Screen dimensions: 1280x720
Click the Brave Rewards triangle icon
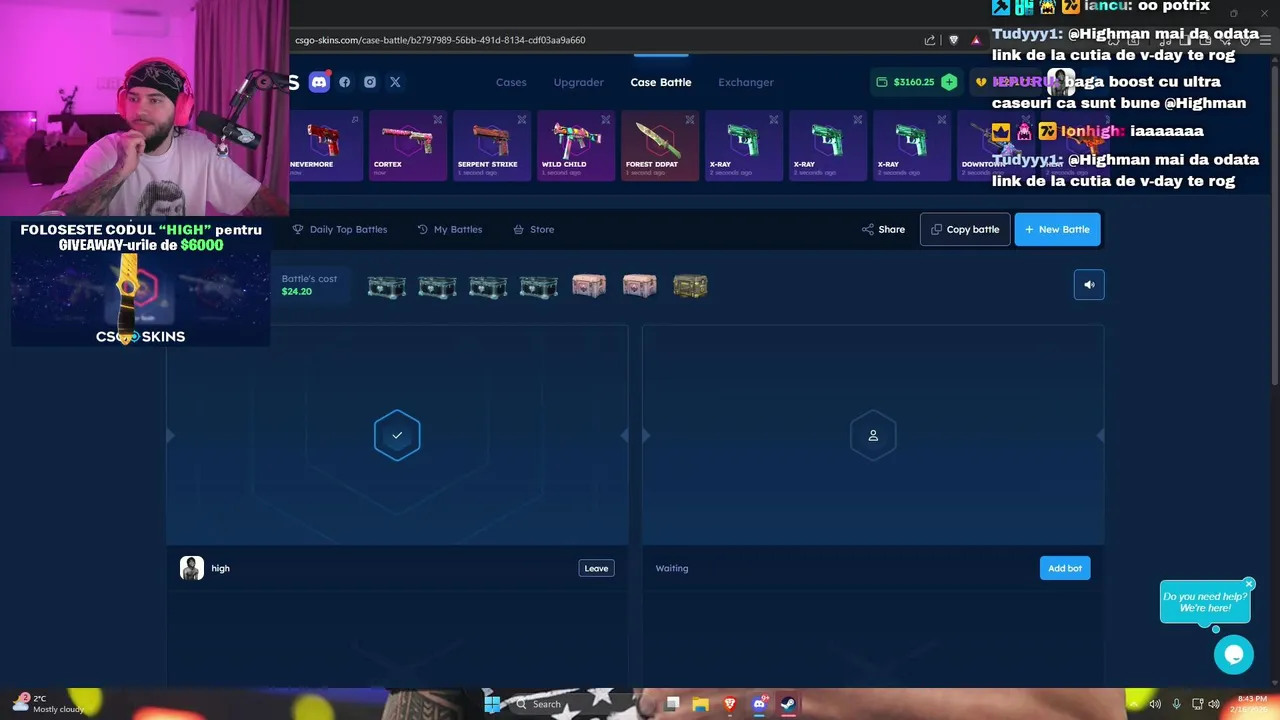(x=976, y=40)
